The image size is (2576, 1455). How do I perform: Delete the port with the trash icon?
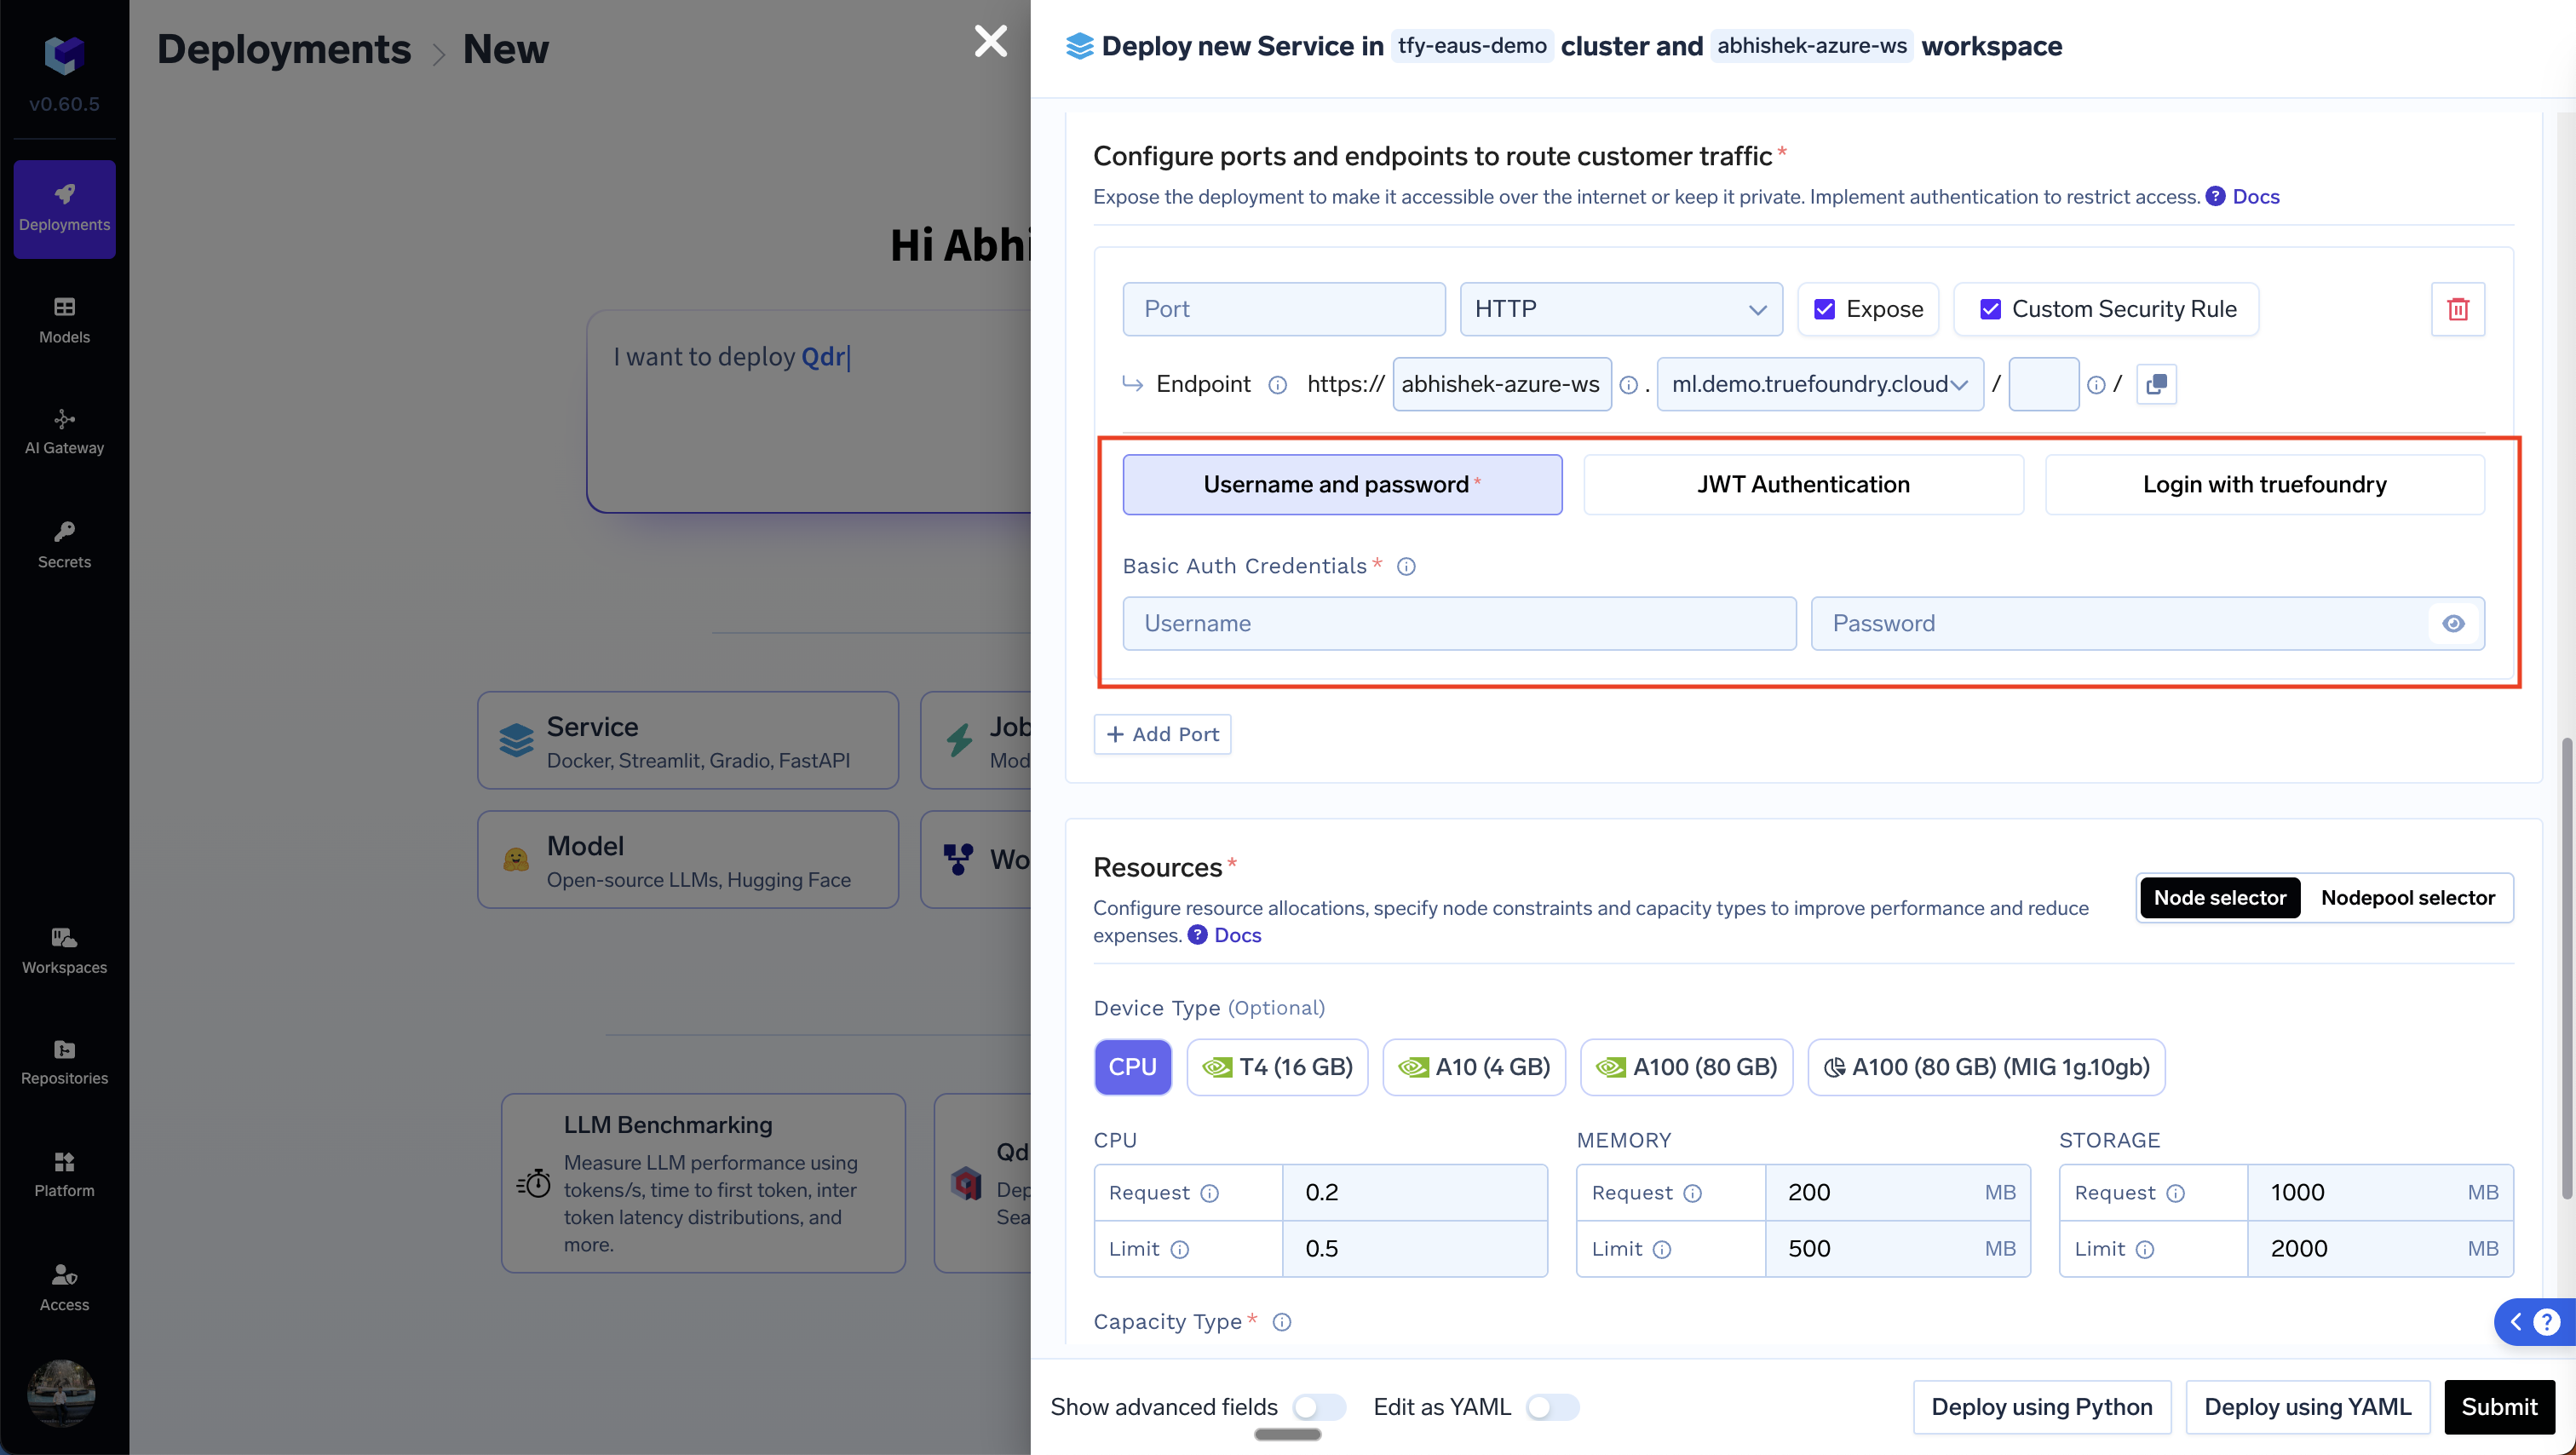(2458, 309)
